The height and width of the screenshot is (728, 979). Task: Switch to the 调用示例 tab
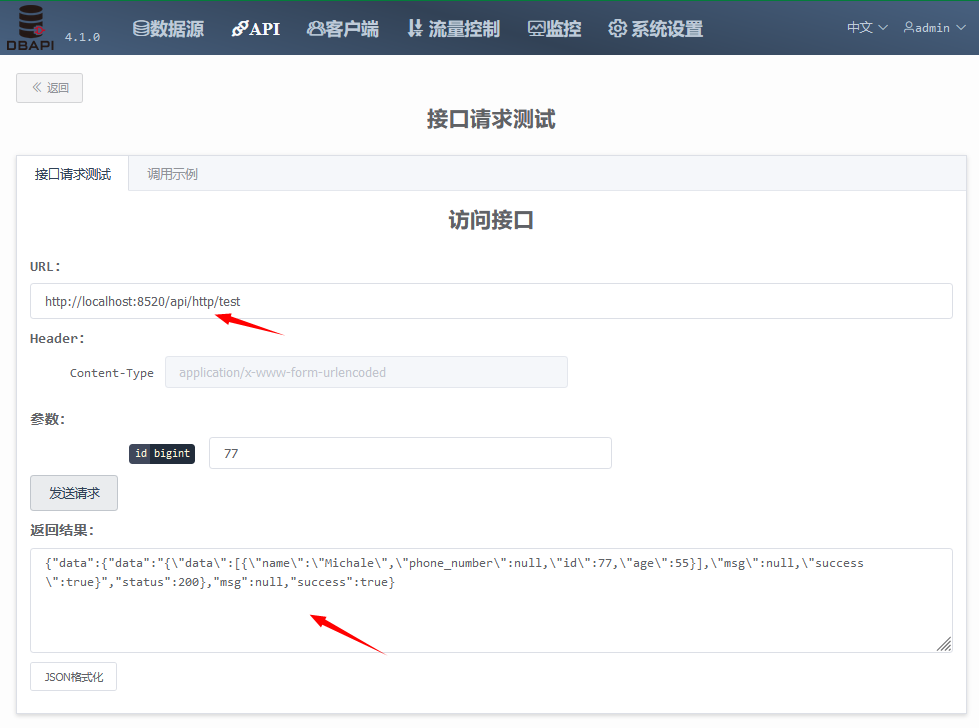point(169,172)
